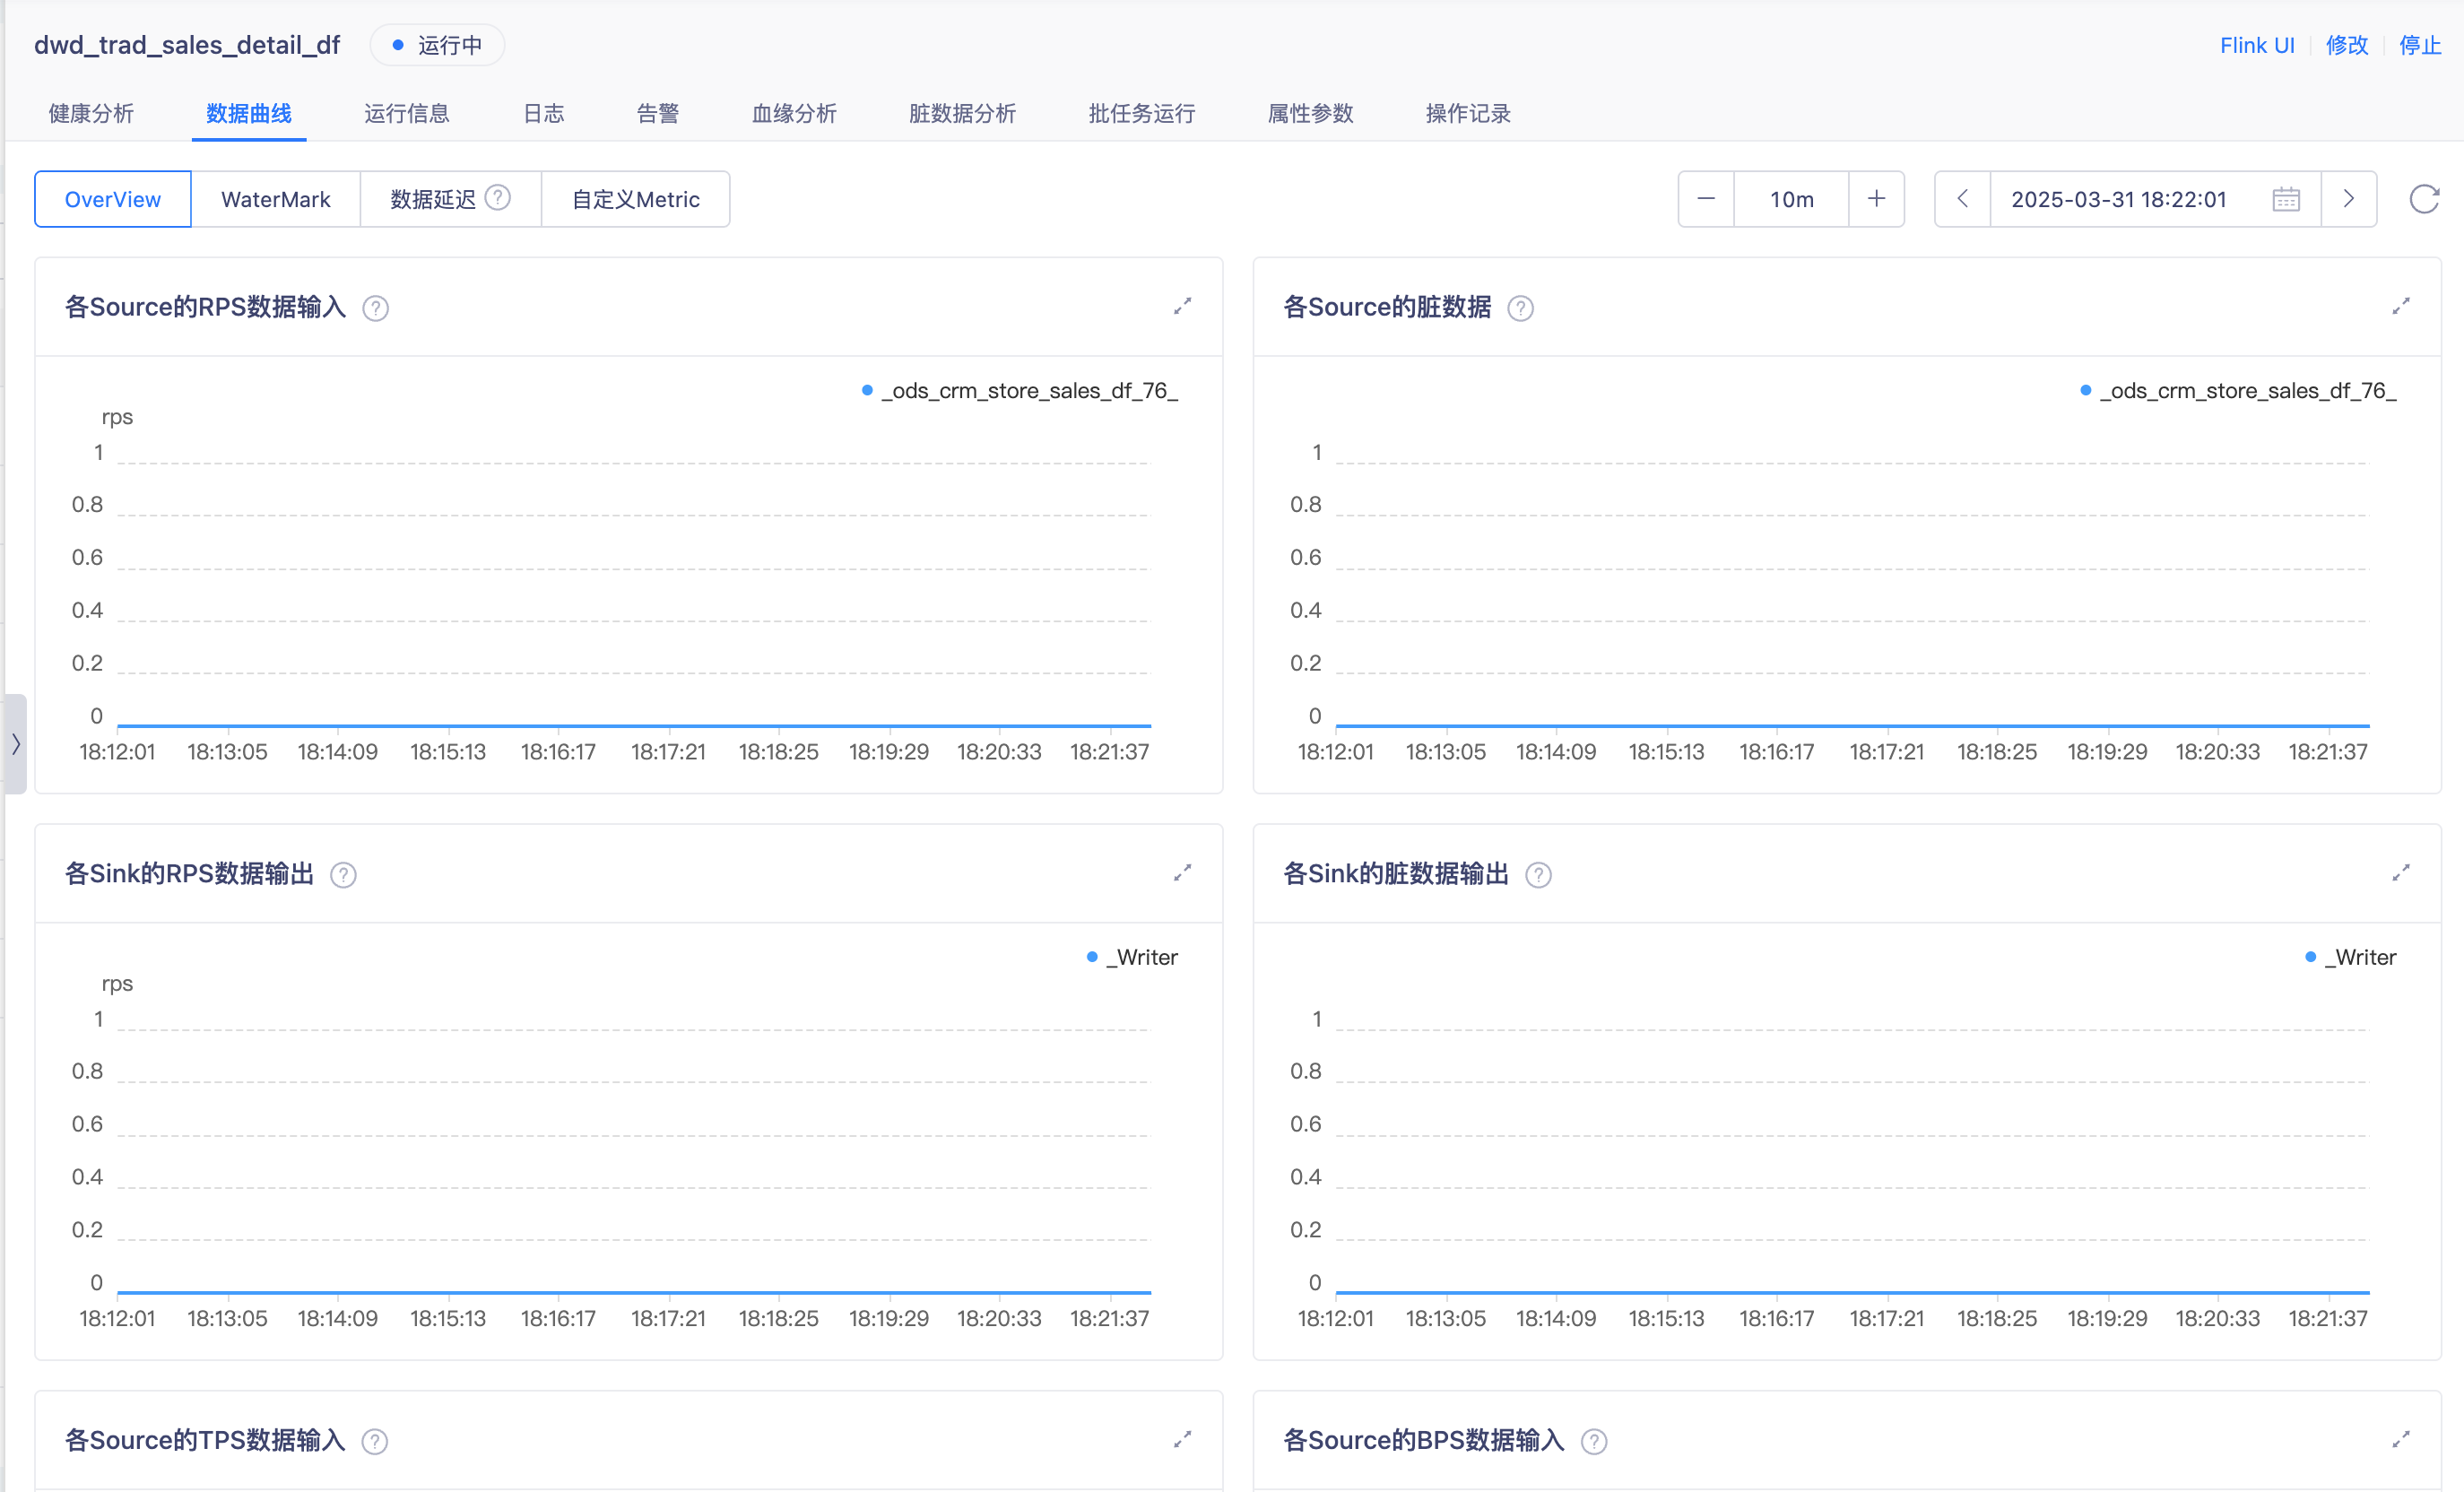
Task: Open the 日志 tab
Action: tap(544, 113)
